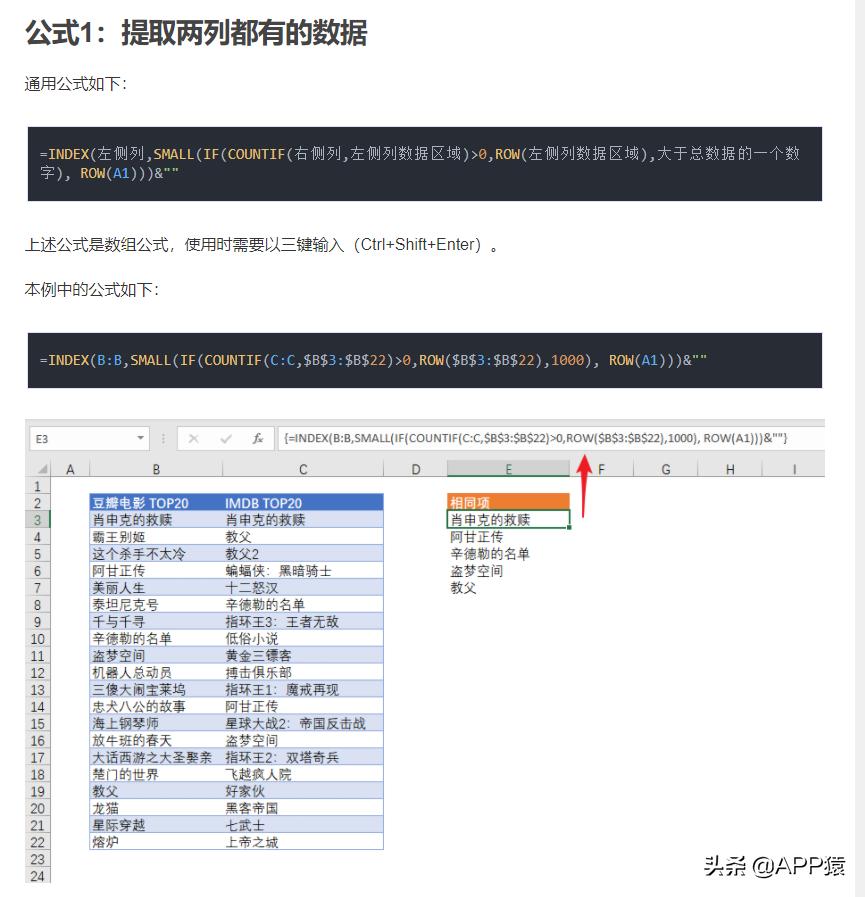Click the Insert Function fx icon
865x897 pixels.
257,438
